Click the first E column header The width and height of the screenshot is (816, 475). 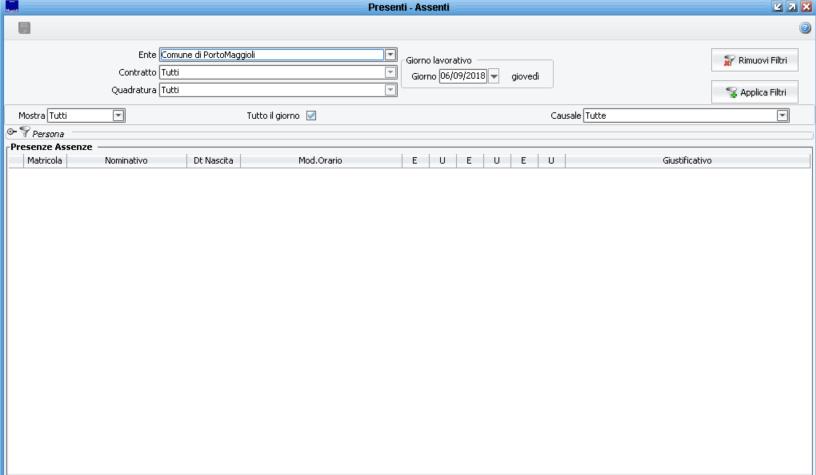(x=415, y=161)
